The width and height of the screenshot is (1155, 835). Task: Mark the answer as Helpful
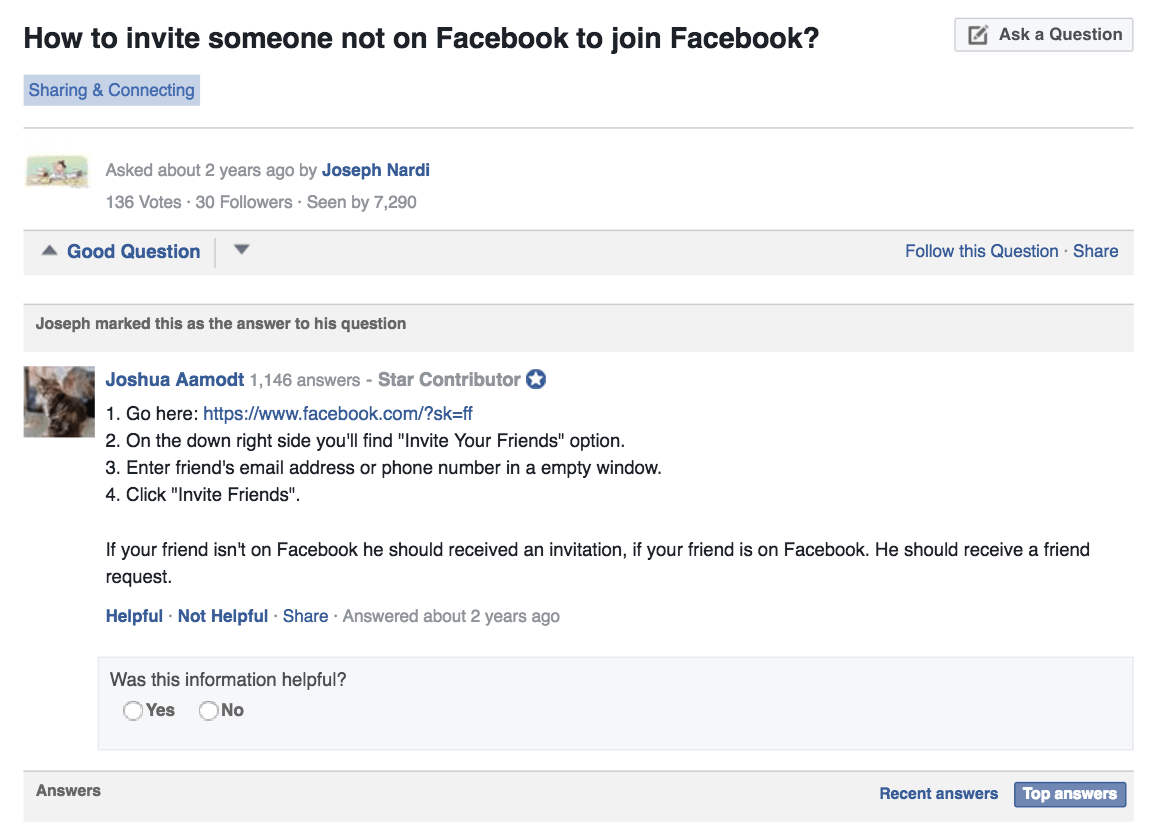(x=134, y=616)
